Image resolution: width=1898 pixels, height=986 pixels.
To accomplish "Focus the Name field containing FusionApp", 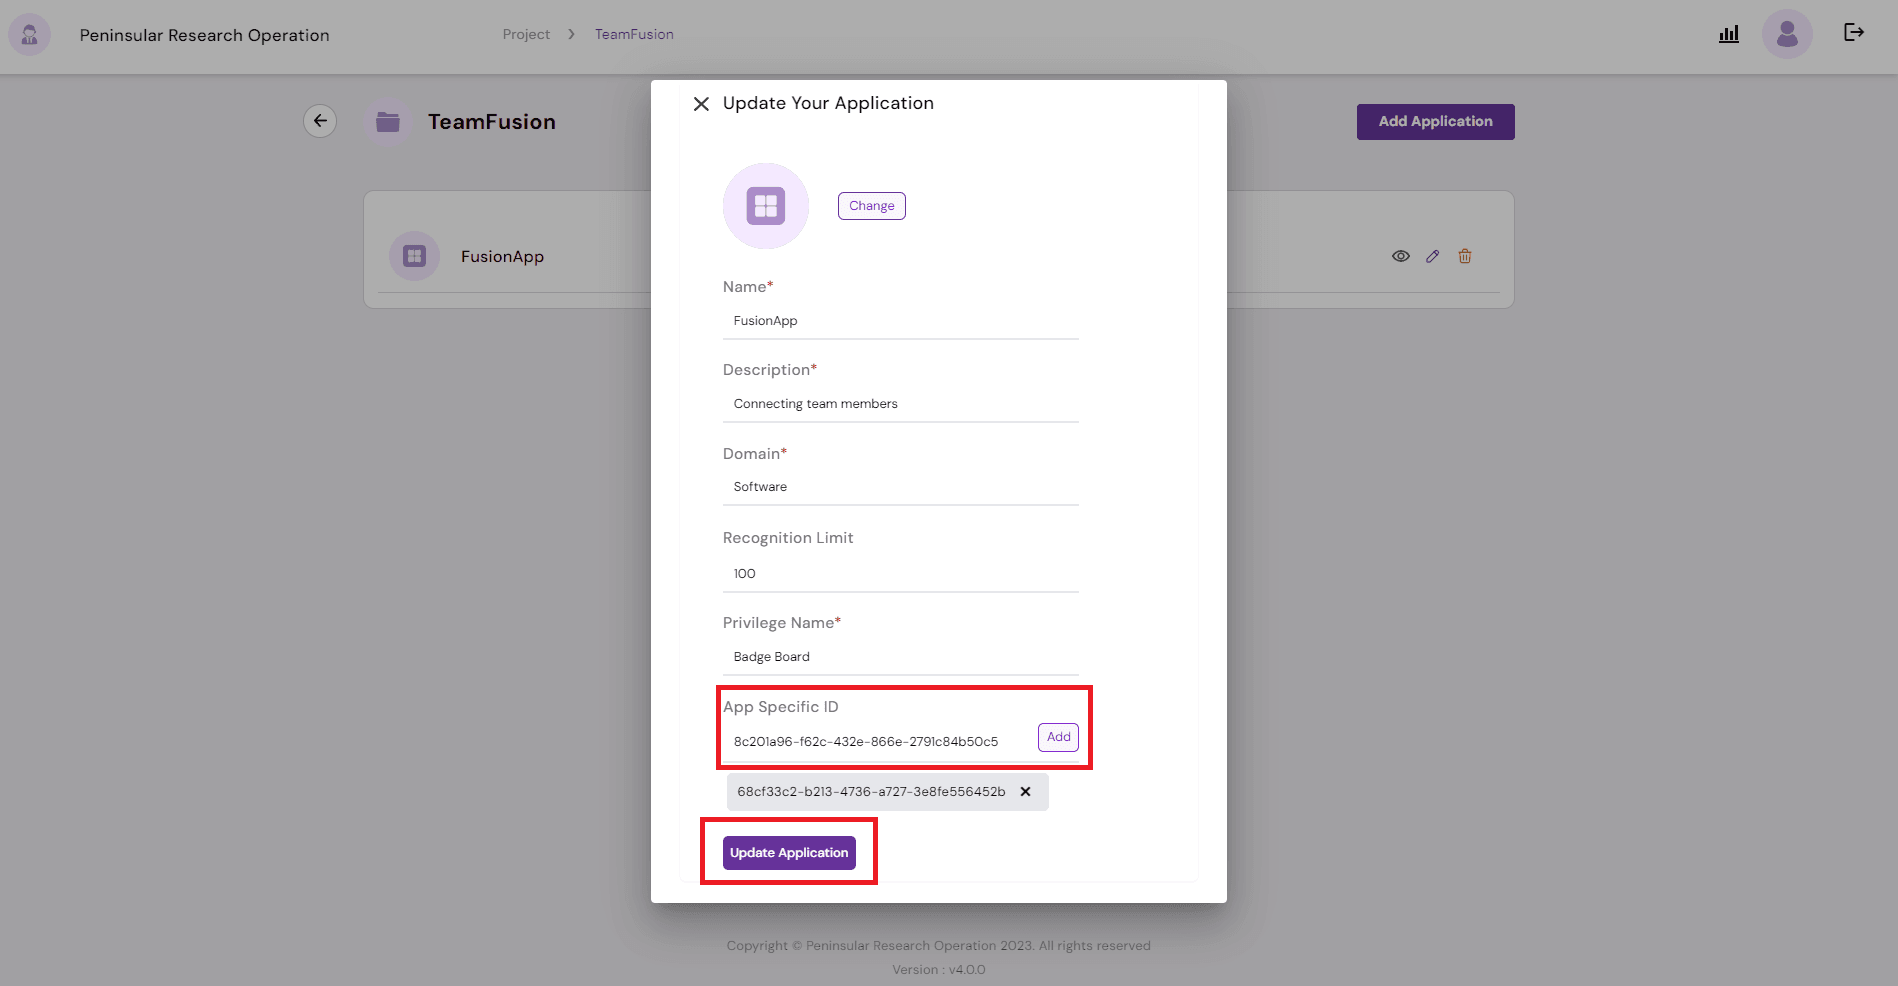I will click(x=900, y=321).
